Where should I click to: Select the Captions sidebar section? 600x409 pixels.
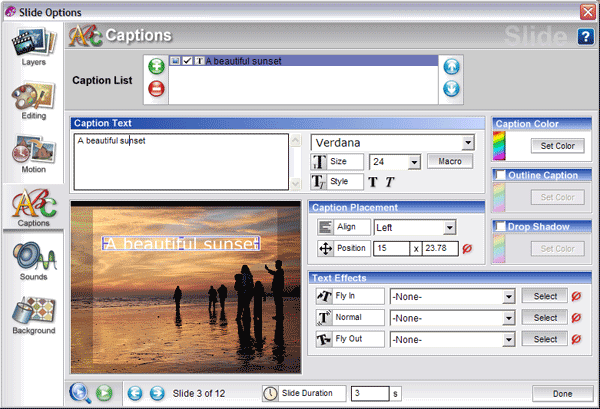tap(33, 208)
